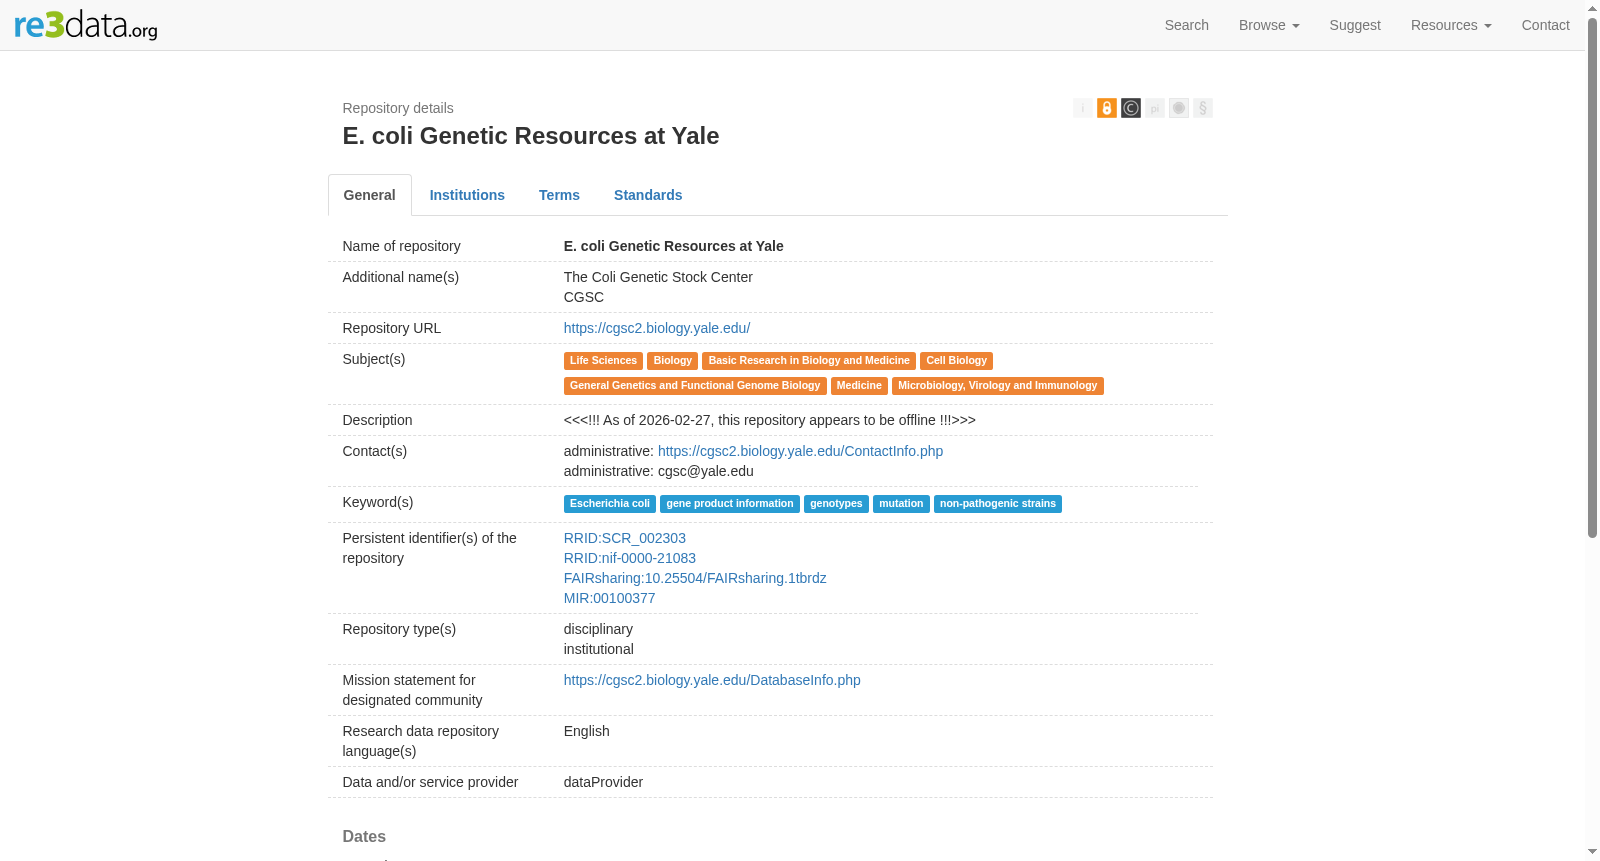This screenshot has height=861, width=1600.
Task: Switch to the Institutions tab
Action: (467, 195)
